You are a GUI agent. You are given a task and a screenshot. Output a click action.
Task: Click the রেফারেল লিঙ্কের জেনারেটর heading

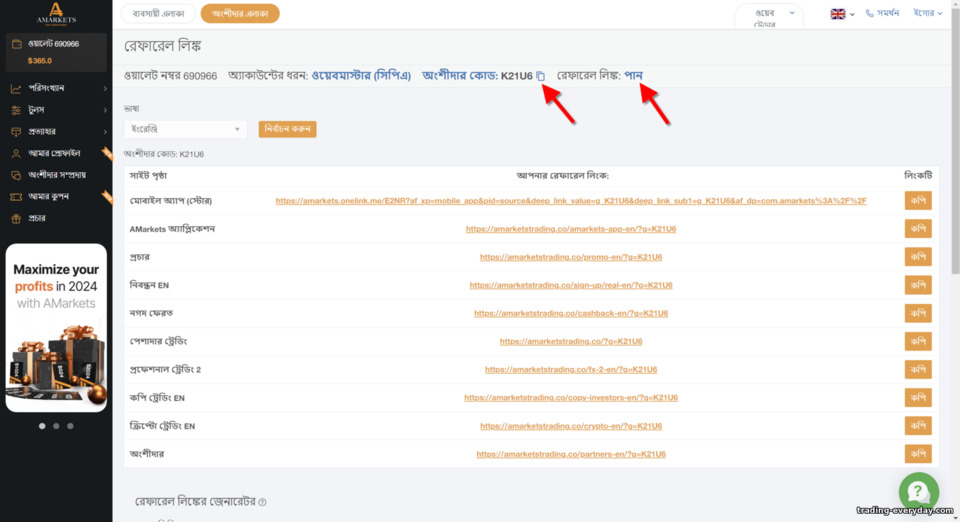point(195,502)
